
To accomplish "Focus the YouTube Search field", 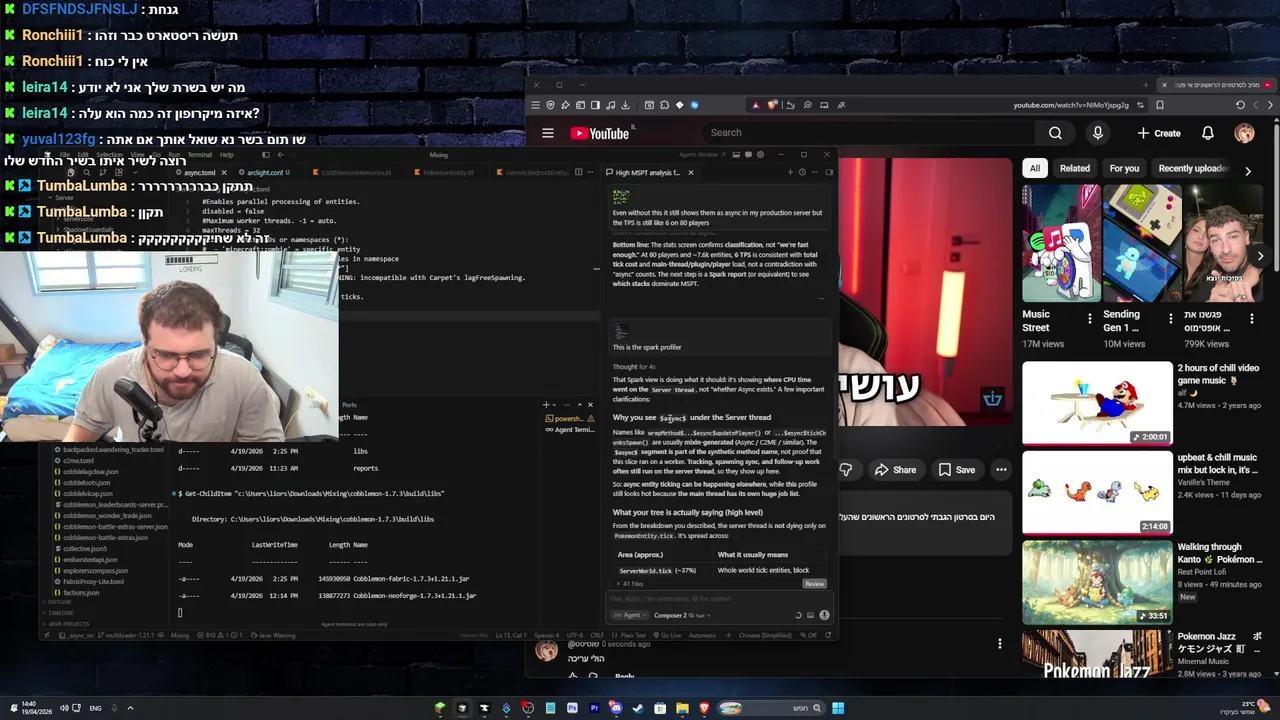I will tap(870, 133).
